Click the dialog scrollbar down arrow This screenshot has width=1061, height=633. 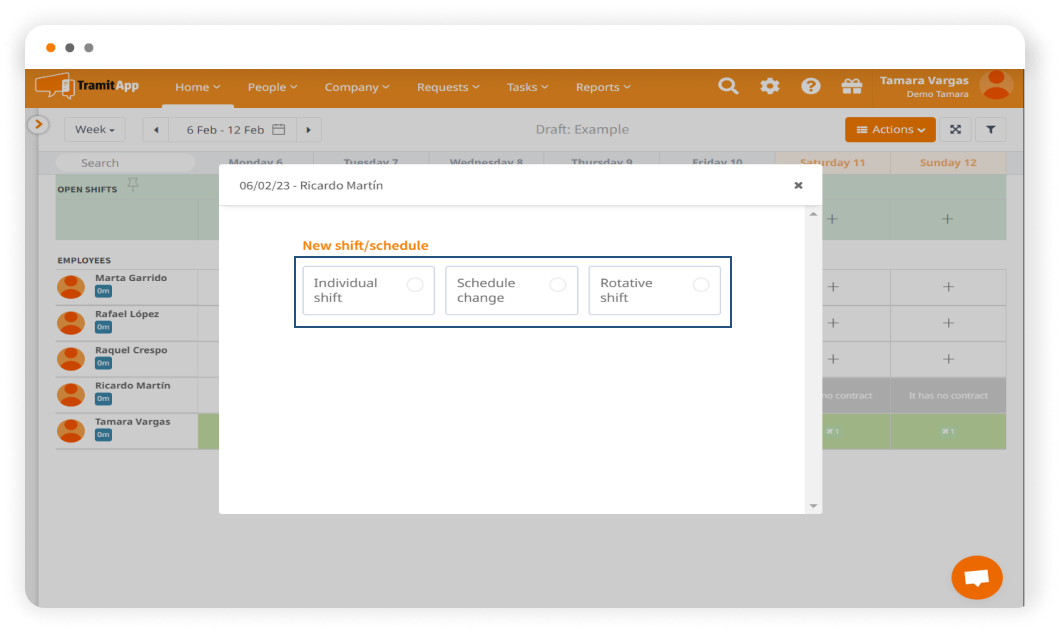coord(814,506)
